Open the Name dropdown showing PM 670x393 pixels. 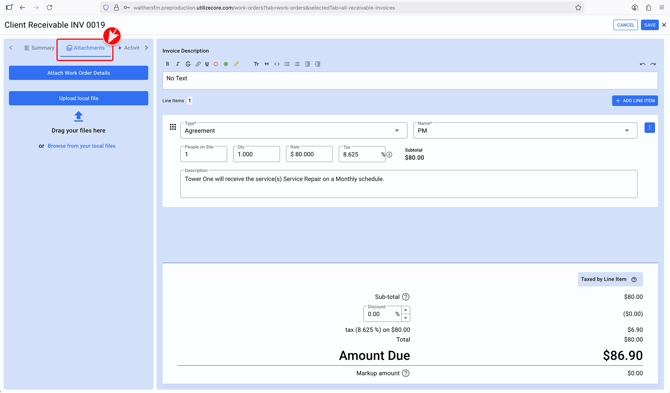[525, 130]
